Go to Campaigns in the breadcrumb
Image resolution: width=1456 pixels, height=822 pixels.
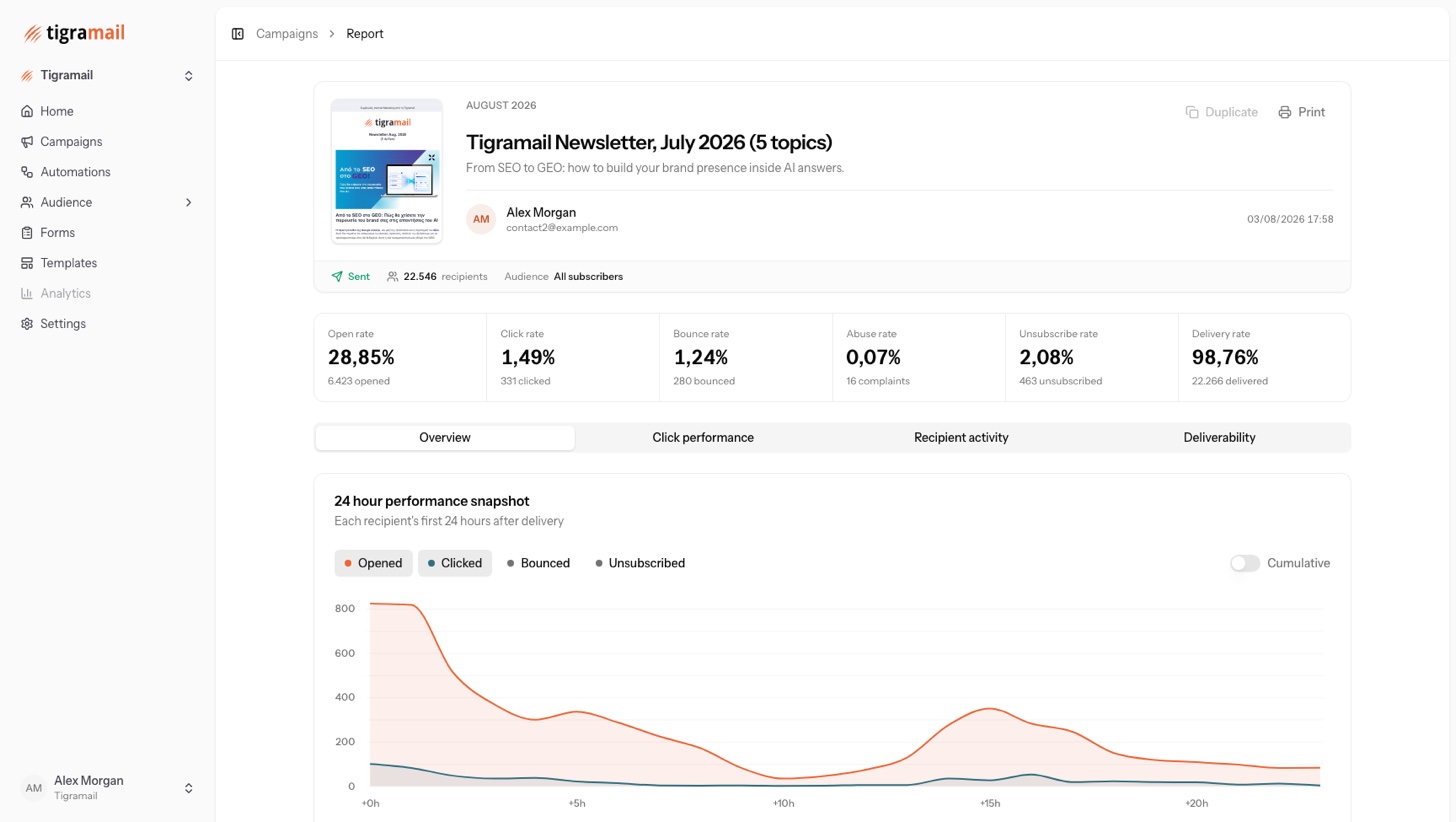pos(287,34)
